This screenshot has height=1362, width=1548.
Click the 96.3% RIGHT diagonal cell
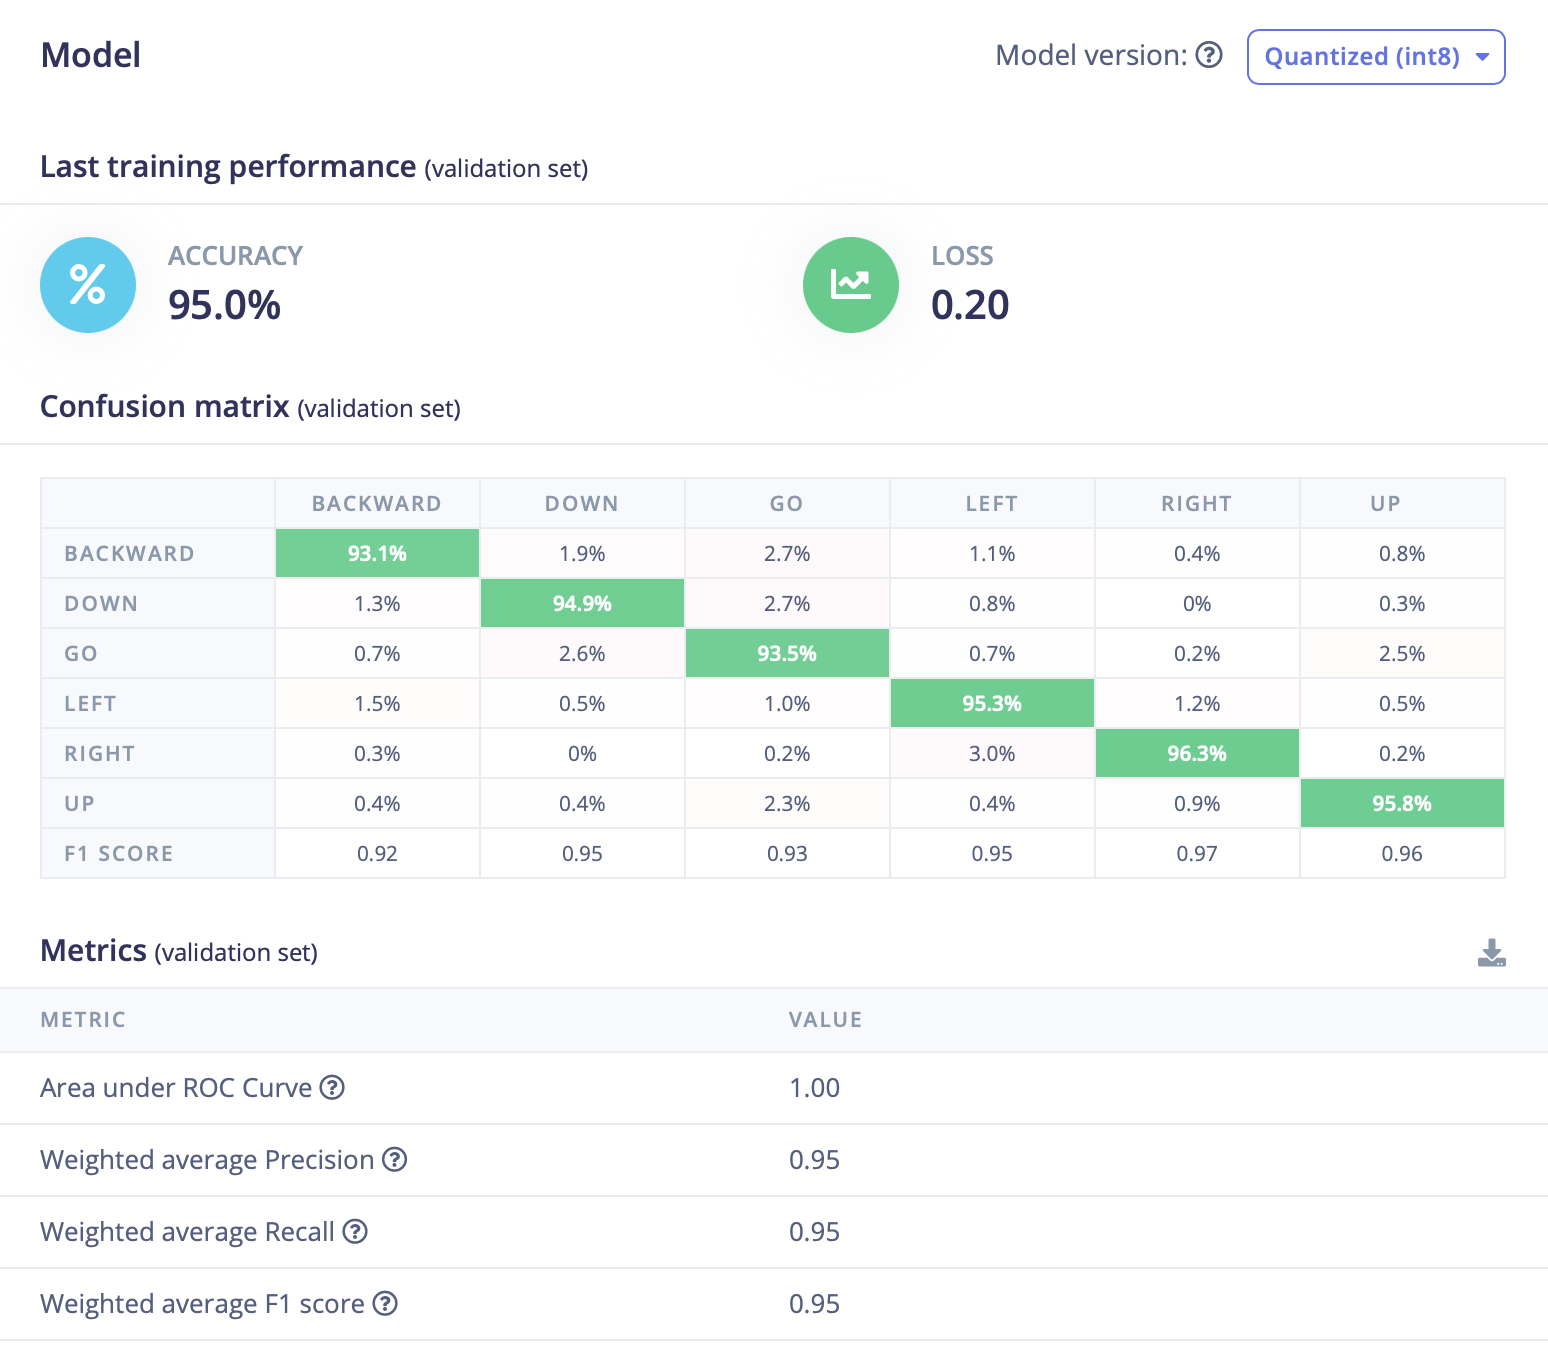click(x=1197, y=753)
